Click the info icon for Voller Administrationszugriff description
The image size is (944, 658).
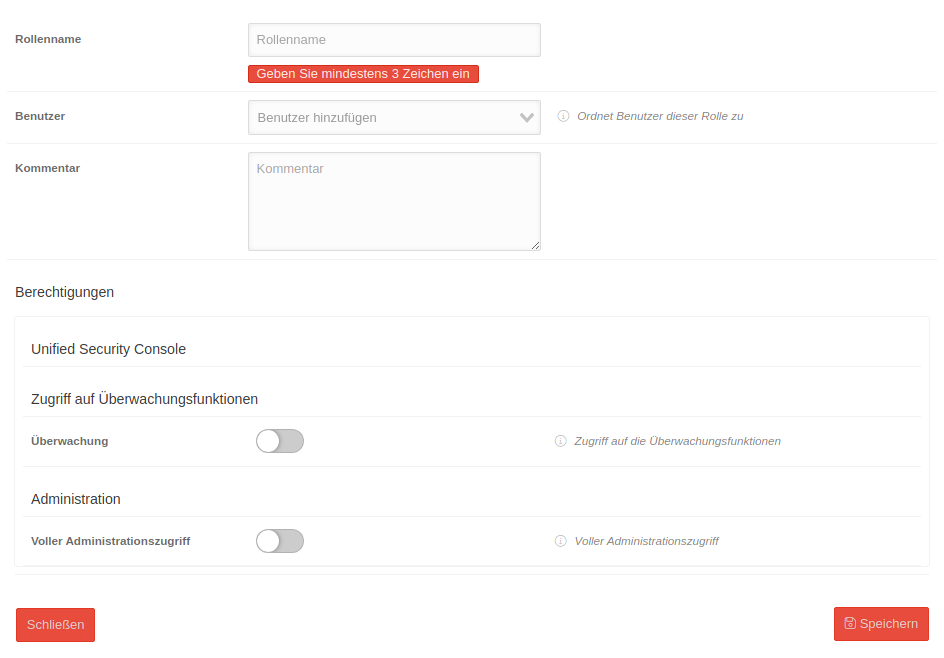click(x=561, y=541)
